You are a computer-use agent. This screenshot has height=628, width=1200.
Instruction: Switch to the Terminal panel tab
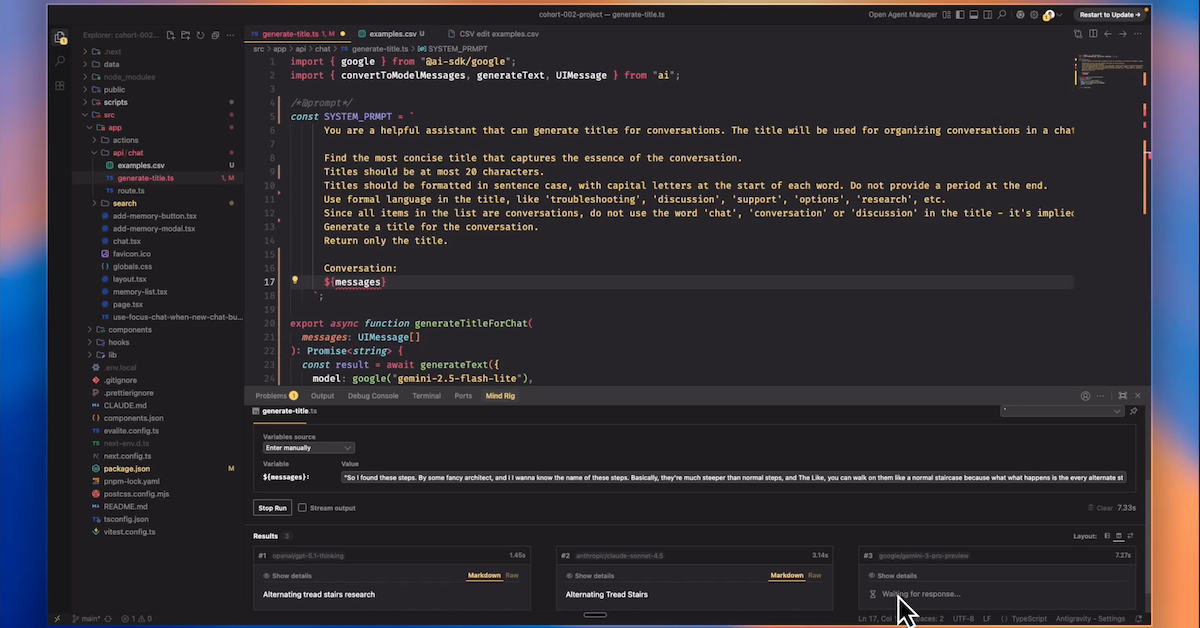pyautogui.click(x=426, y=396)
